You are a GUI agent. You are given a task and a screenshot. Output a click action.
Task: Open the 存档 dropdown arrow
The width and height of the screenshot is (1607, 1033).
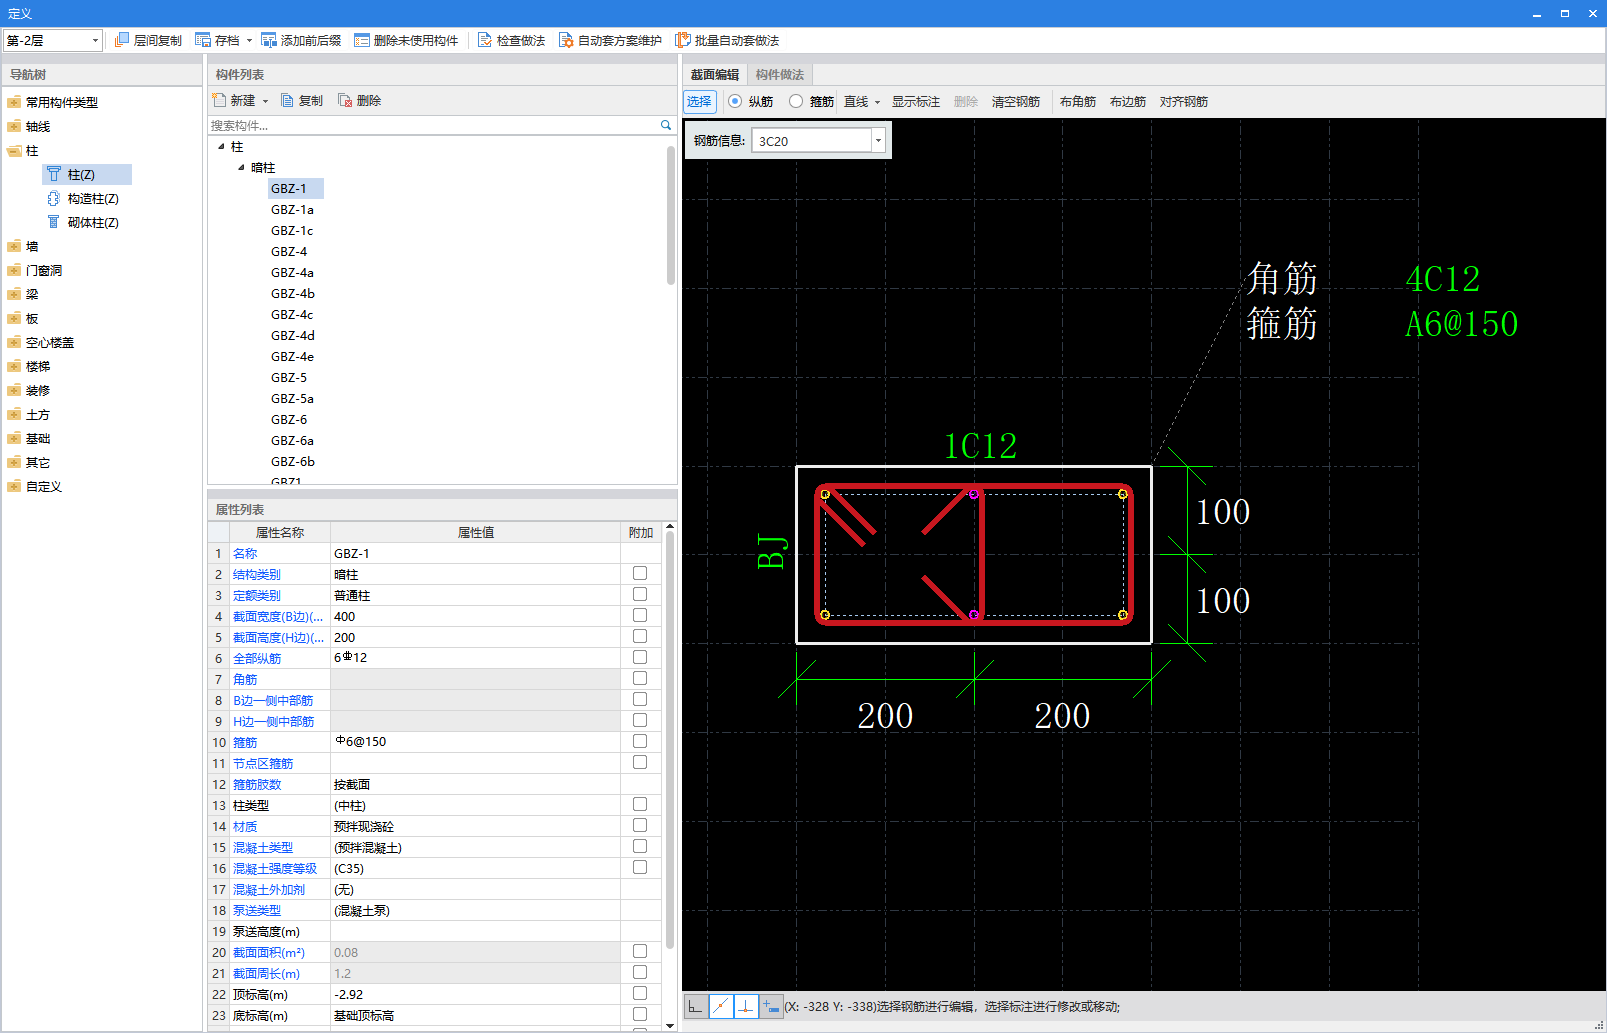(249, 41)
